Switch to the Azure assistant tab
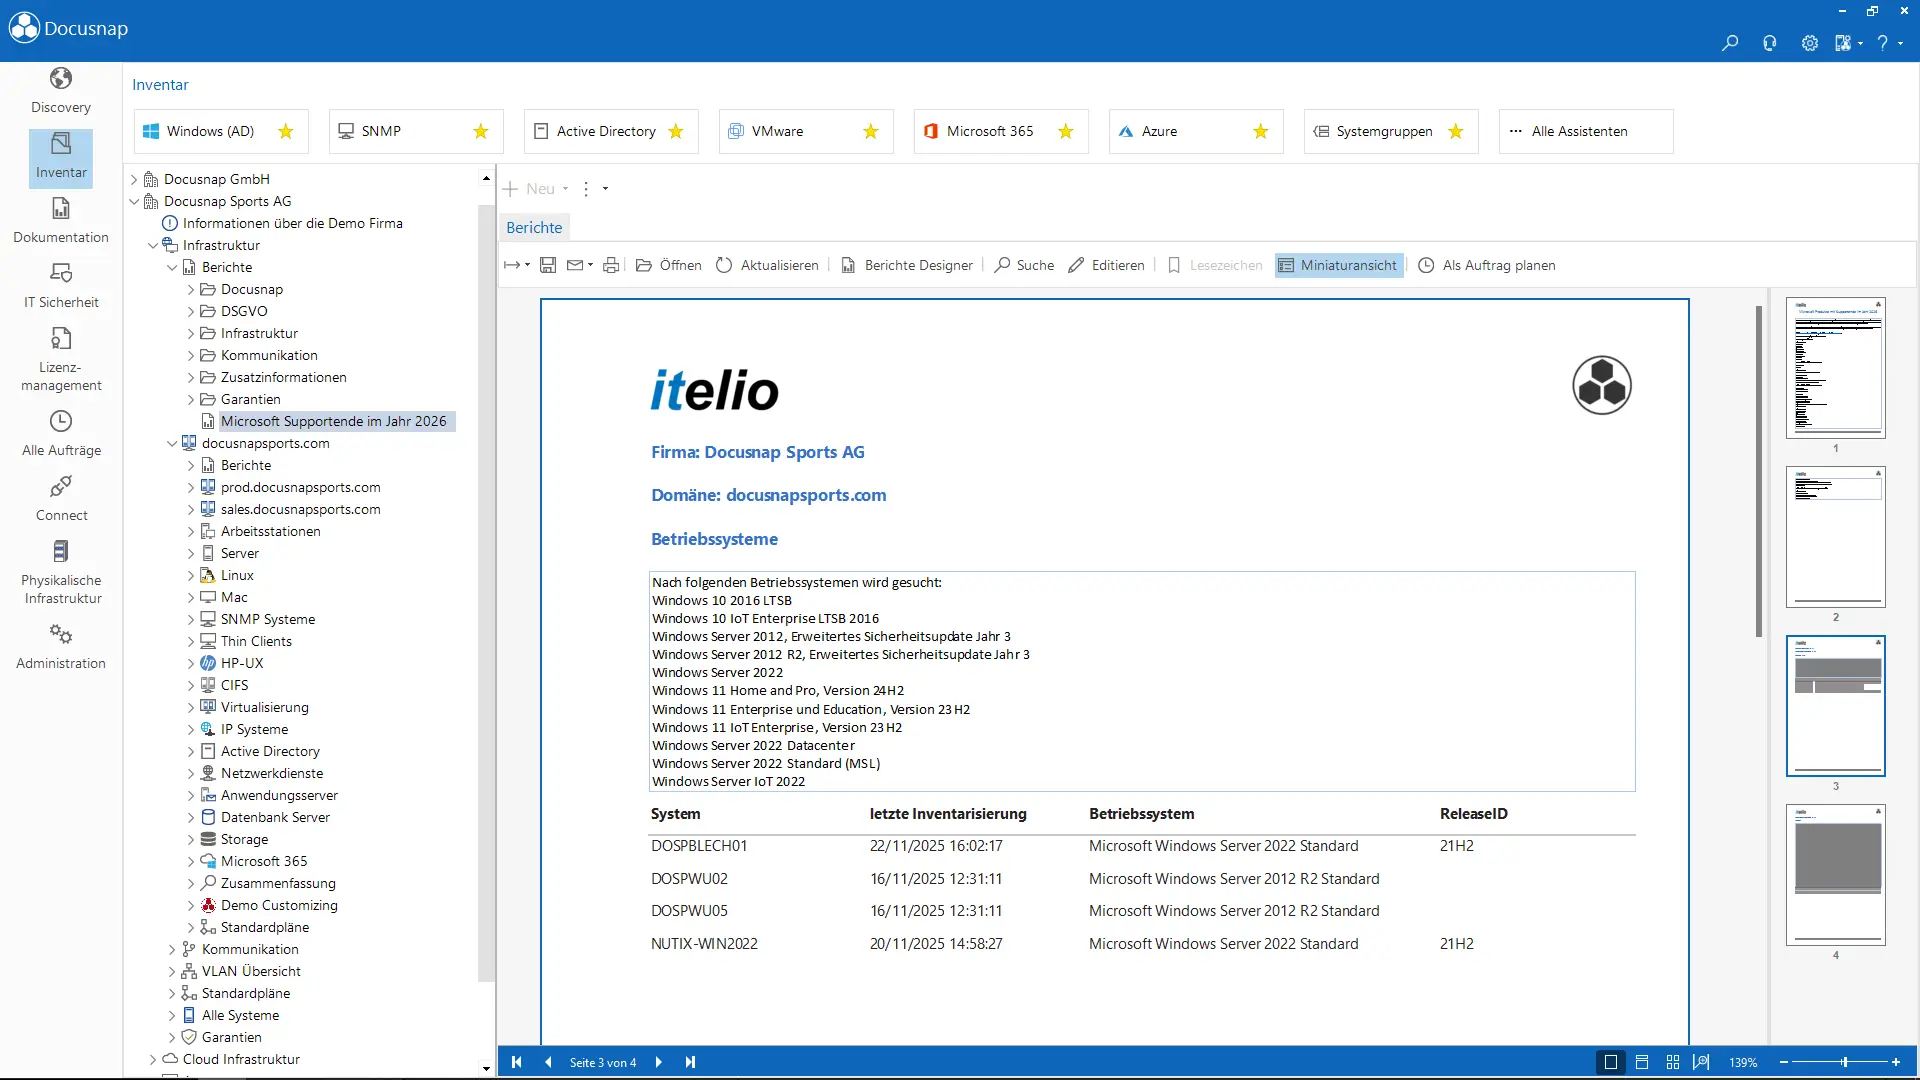1920x1080 pixels. (1162, 131)
